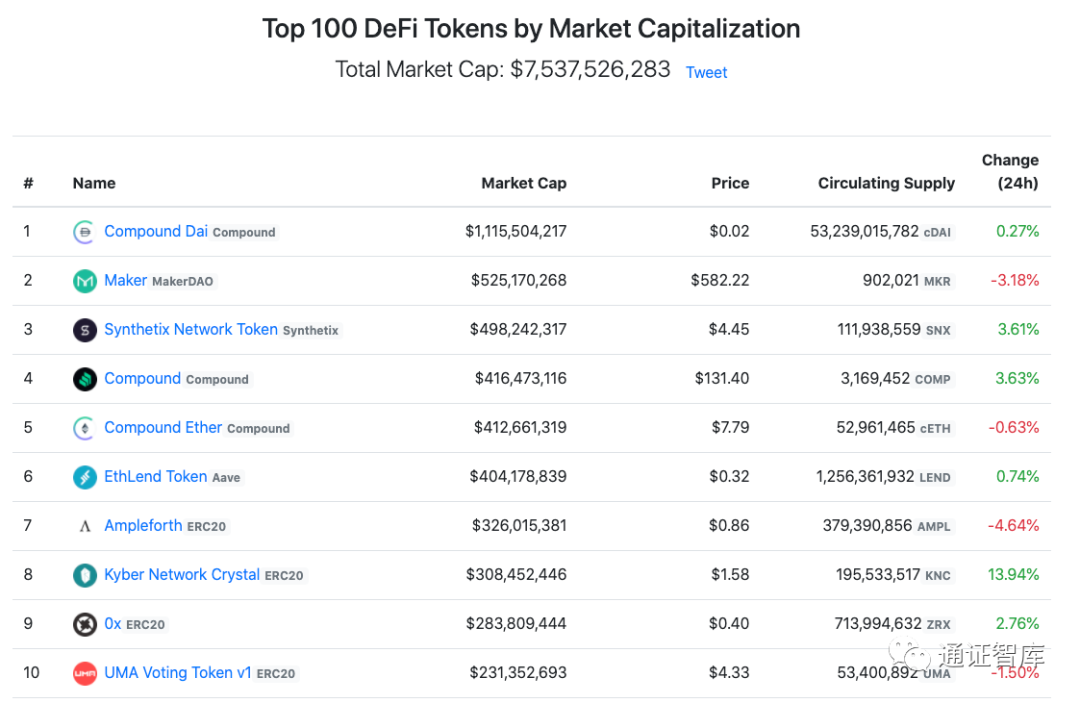Sort by Change (24h) header

click(x=1010, y=171)
